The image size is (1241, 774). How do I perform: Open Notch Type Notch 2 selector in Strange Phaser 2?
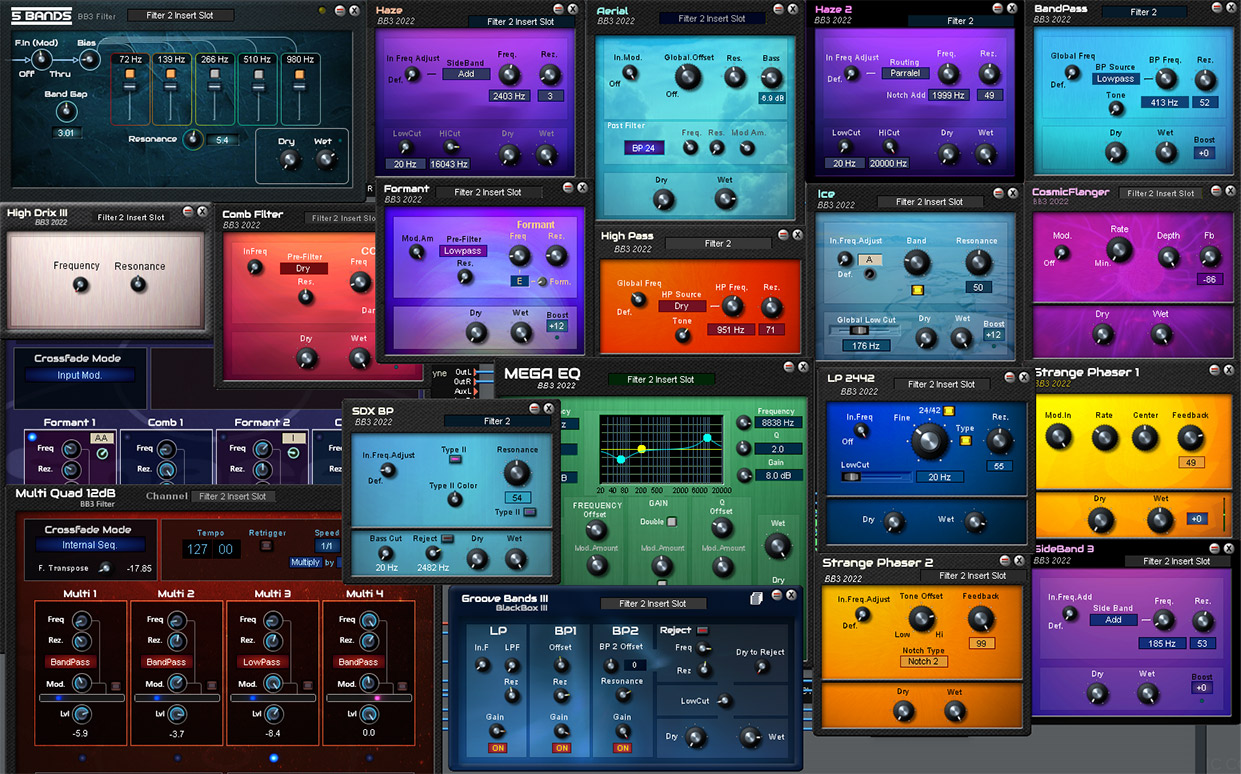923,661
